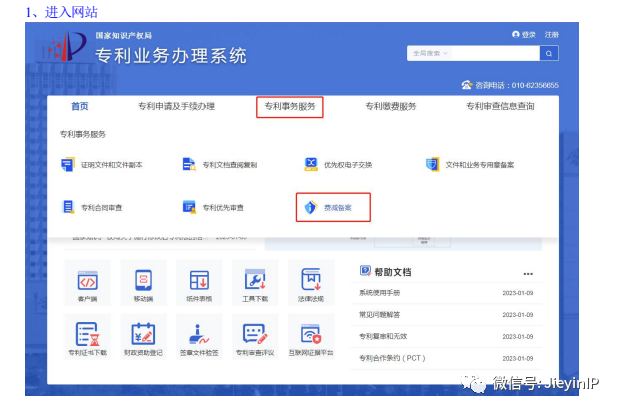Open the 移动端 mobile icon tile
This screenshot has width=618, height=411.
coord(143,283)
